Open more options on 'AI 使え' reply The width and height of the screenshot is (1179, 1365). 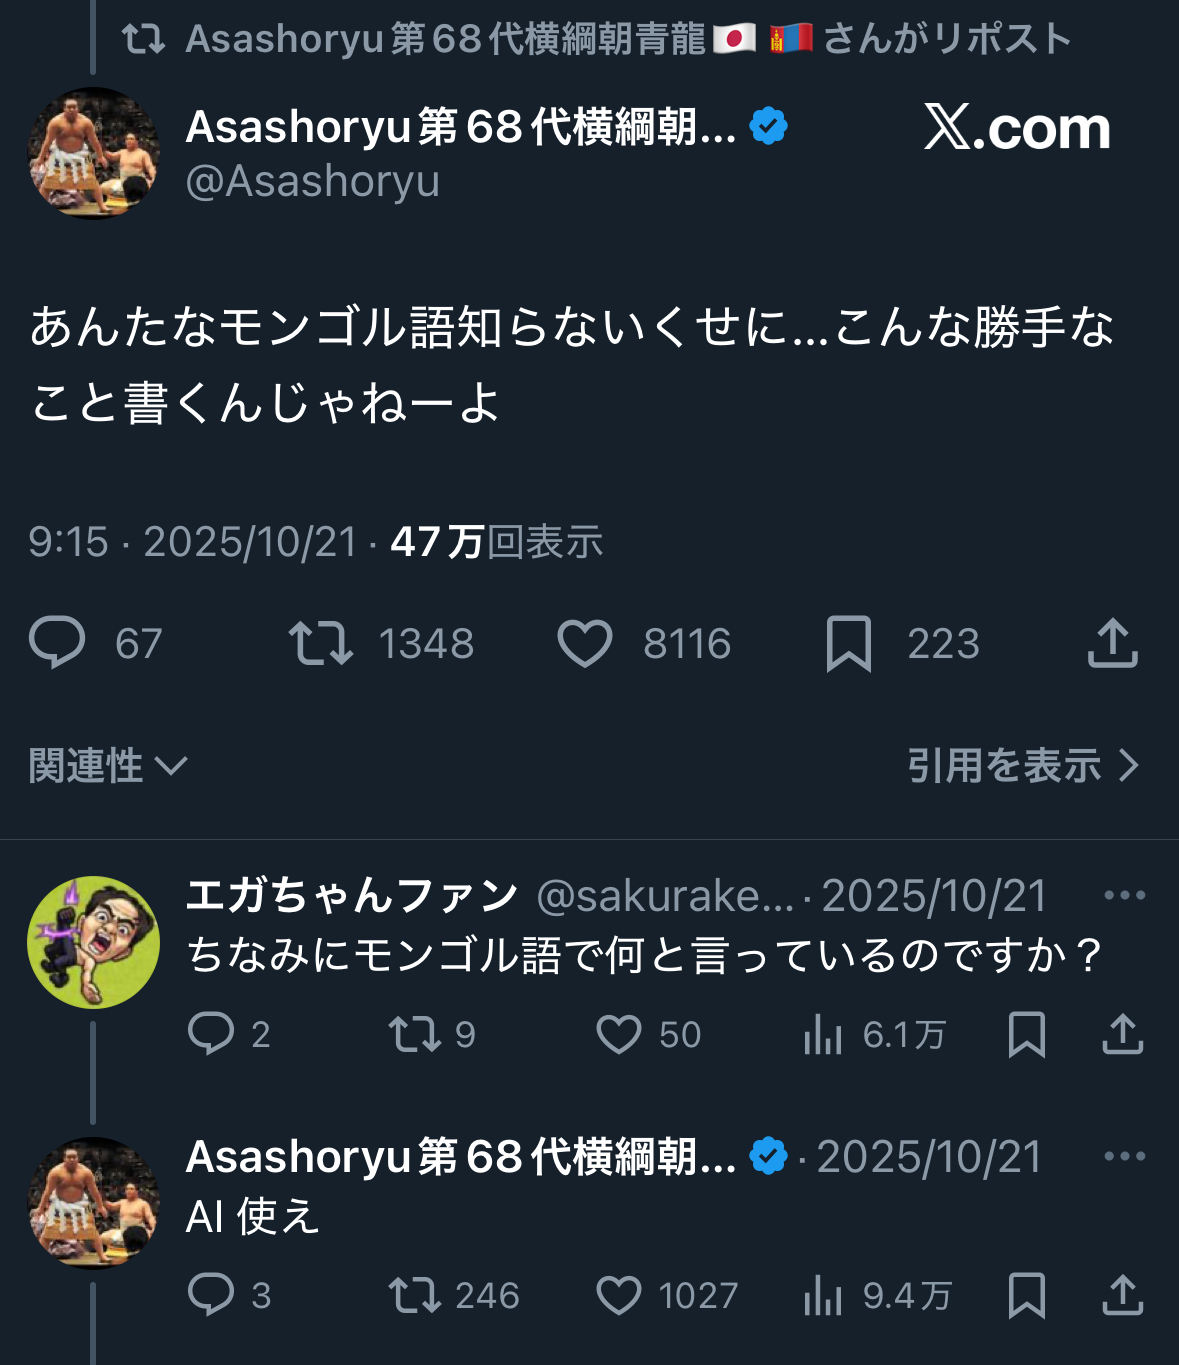tap(1124, 1156)
